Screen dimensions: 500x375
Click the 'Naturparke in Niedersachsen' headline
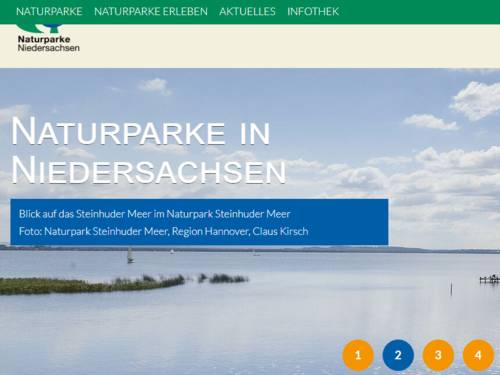(x=148, y=150)
